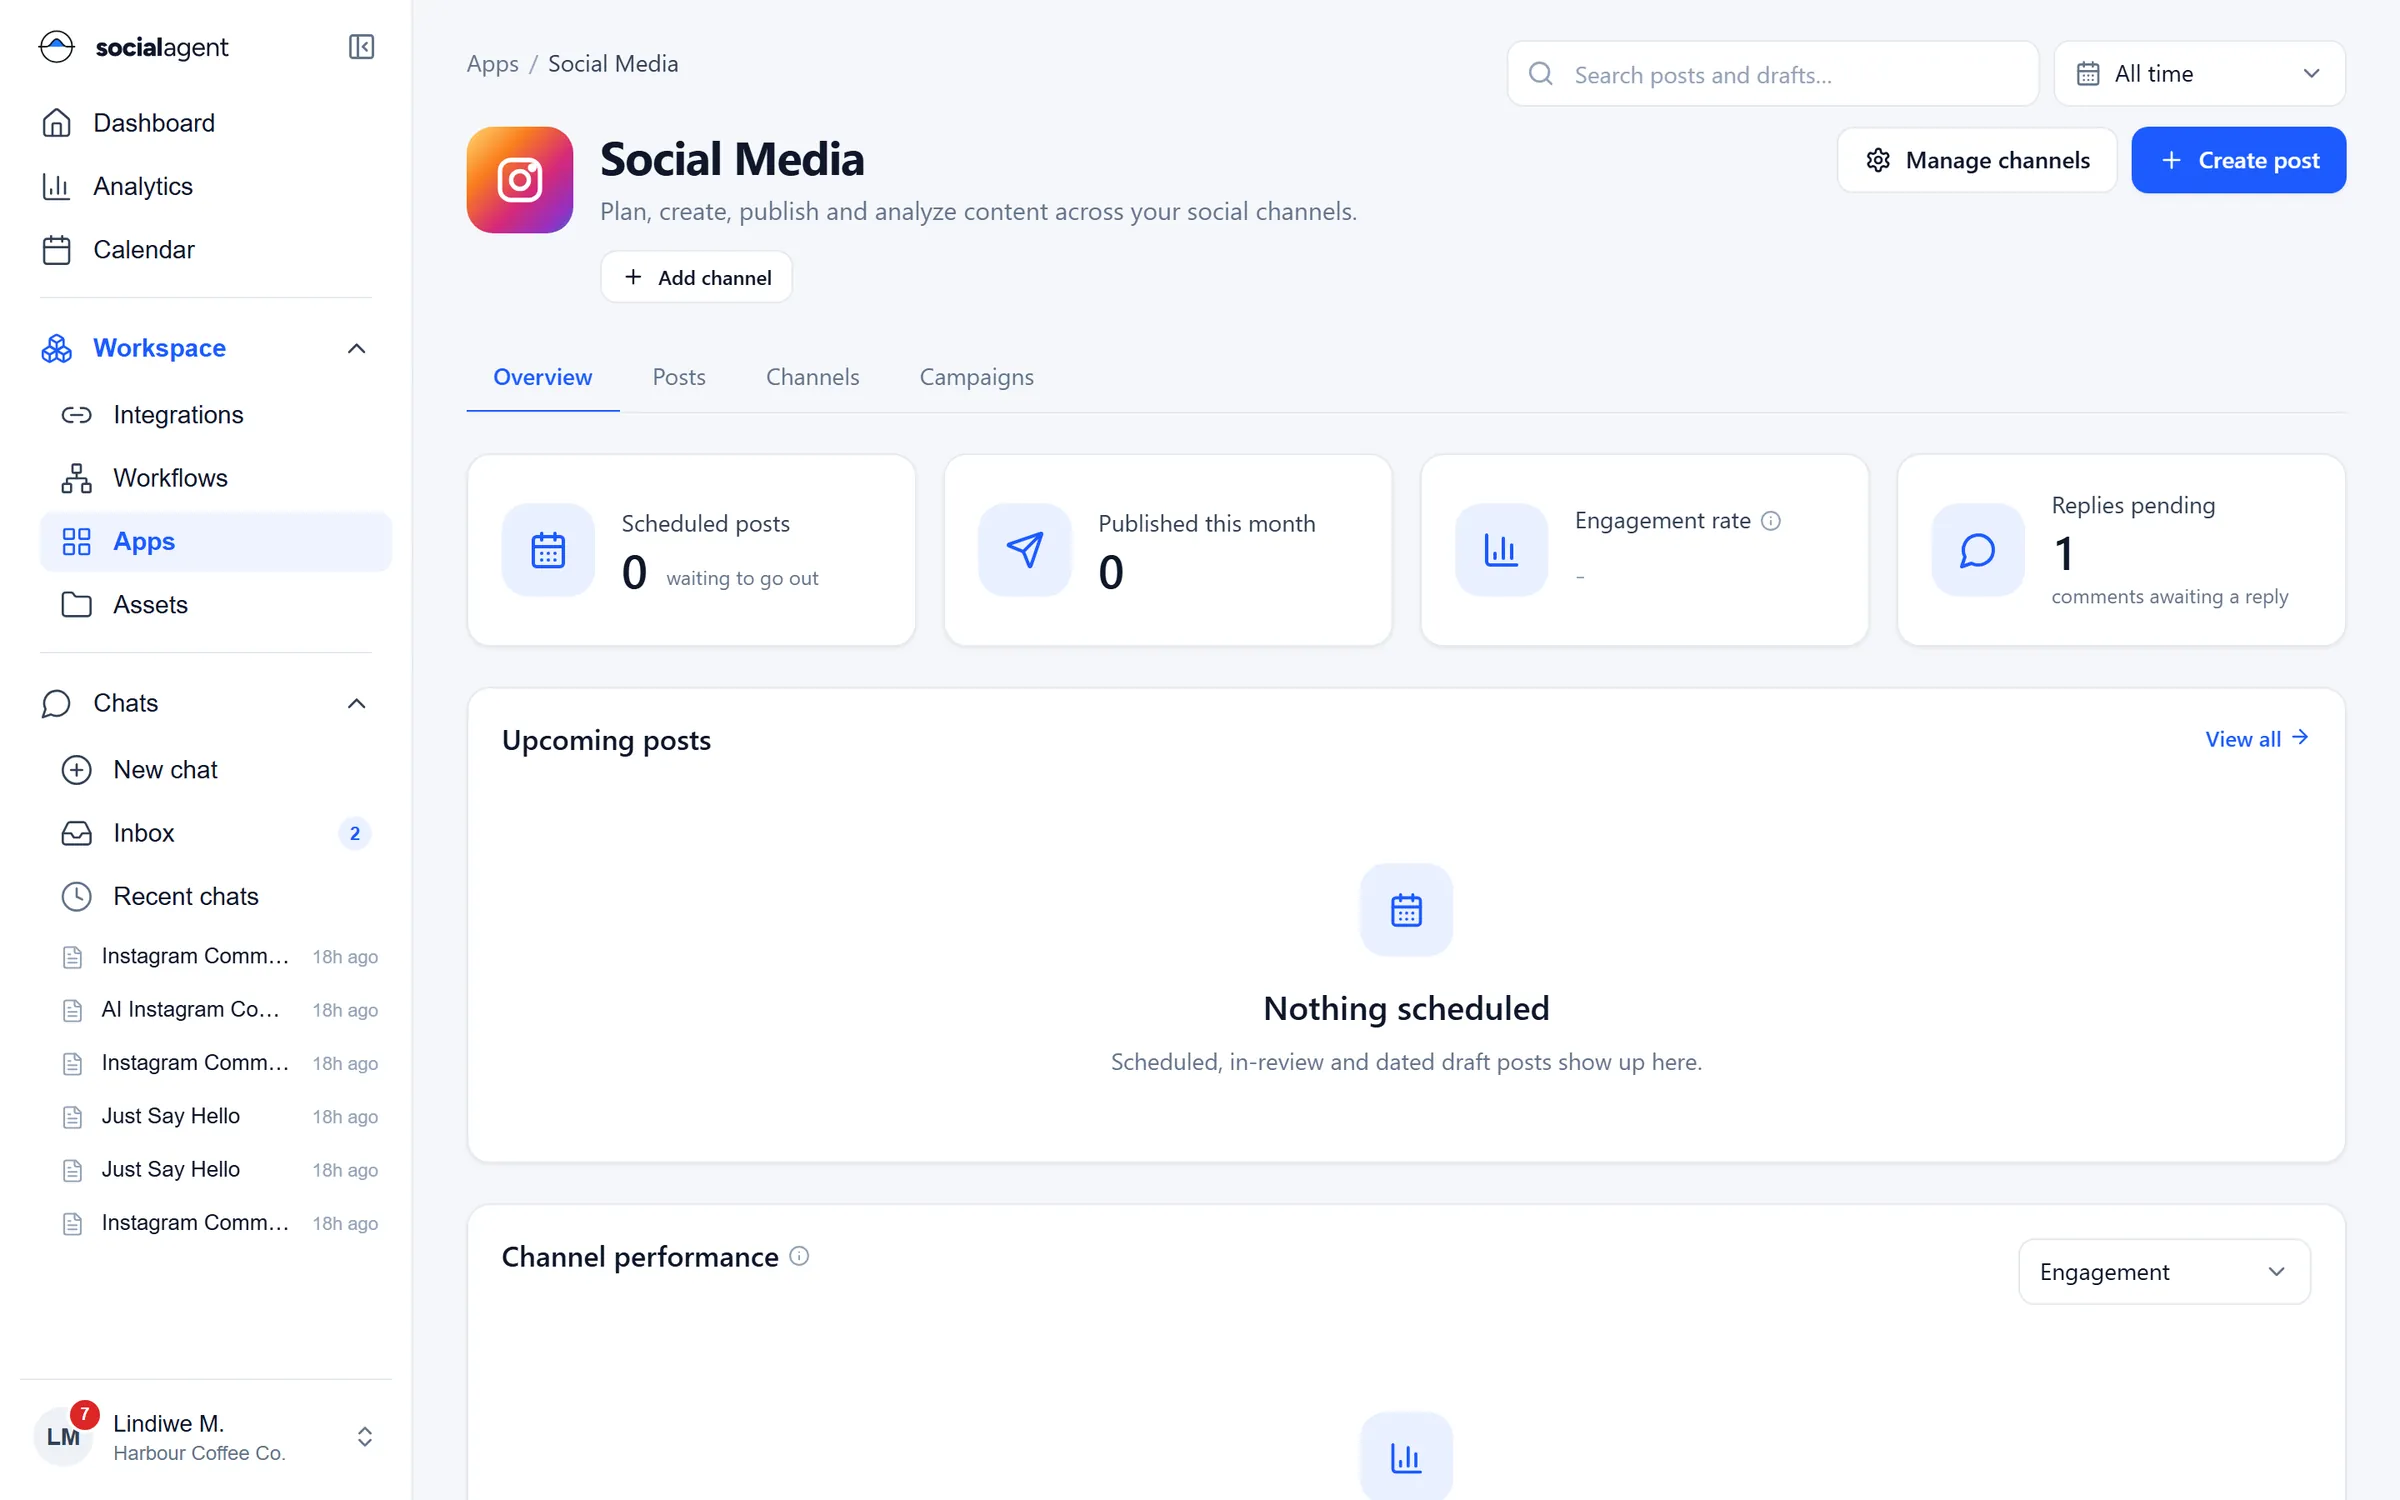2400x1500 pixels.
Task: Click Engagement rate info icon
Action: [1771, 521]
